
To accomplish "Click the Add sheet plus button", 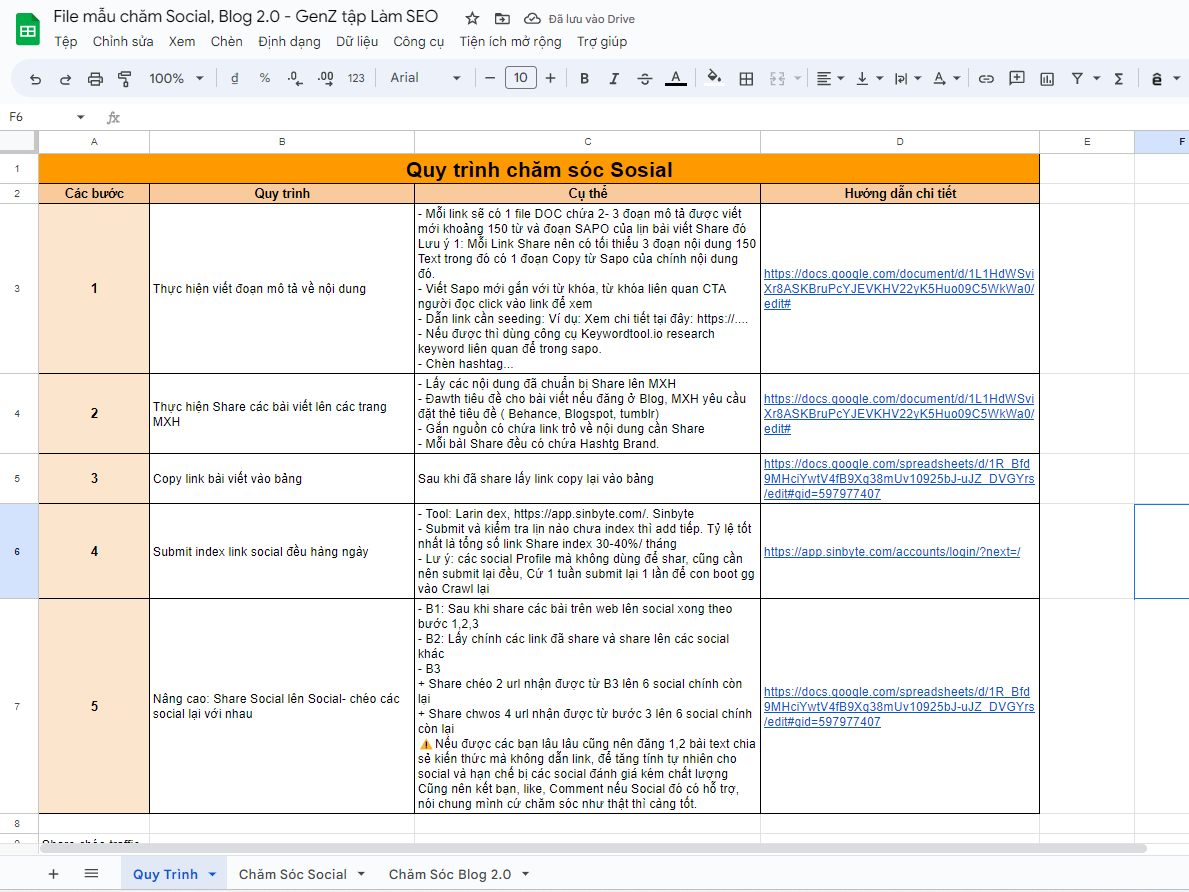I will pos(53,874).
